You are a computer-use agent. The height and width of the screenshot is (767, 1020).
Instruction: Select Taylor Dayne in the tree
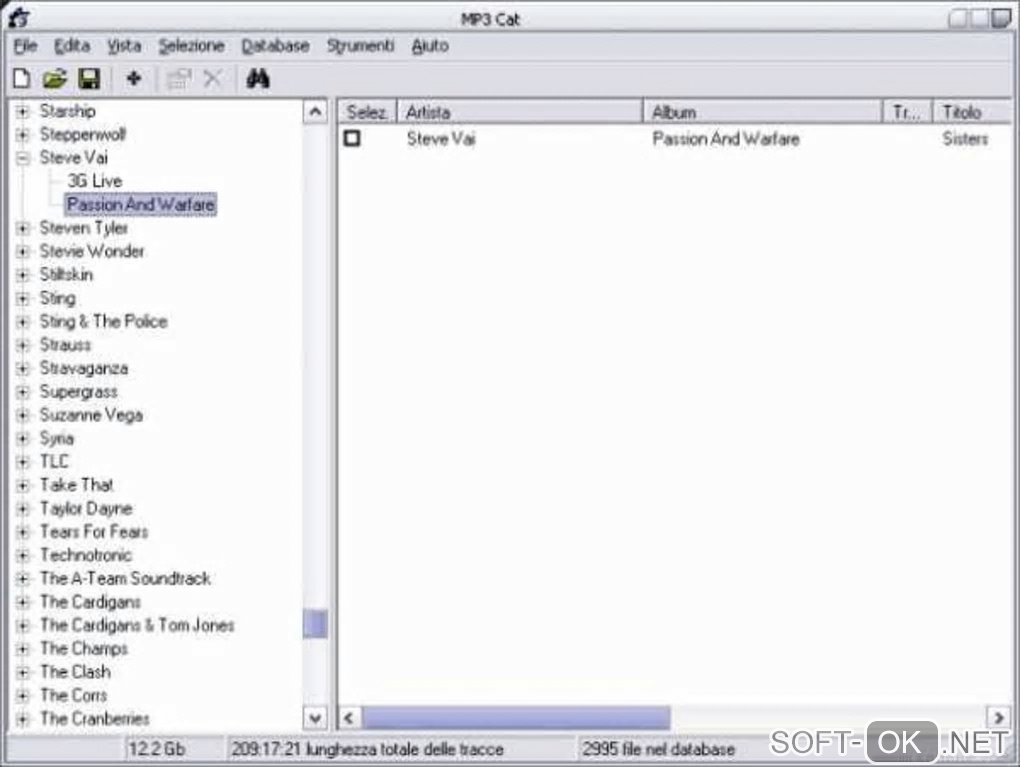click(86, 508)
